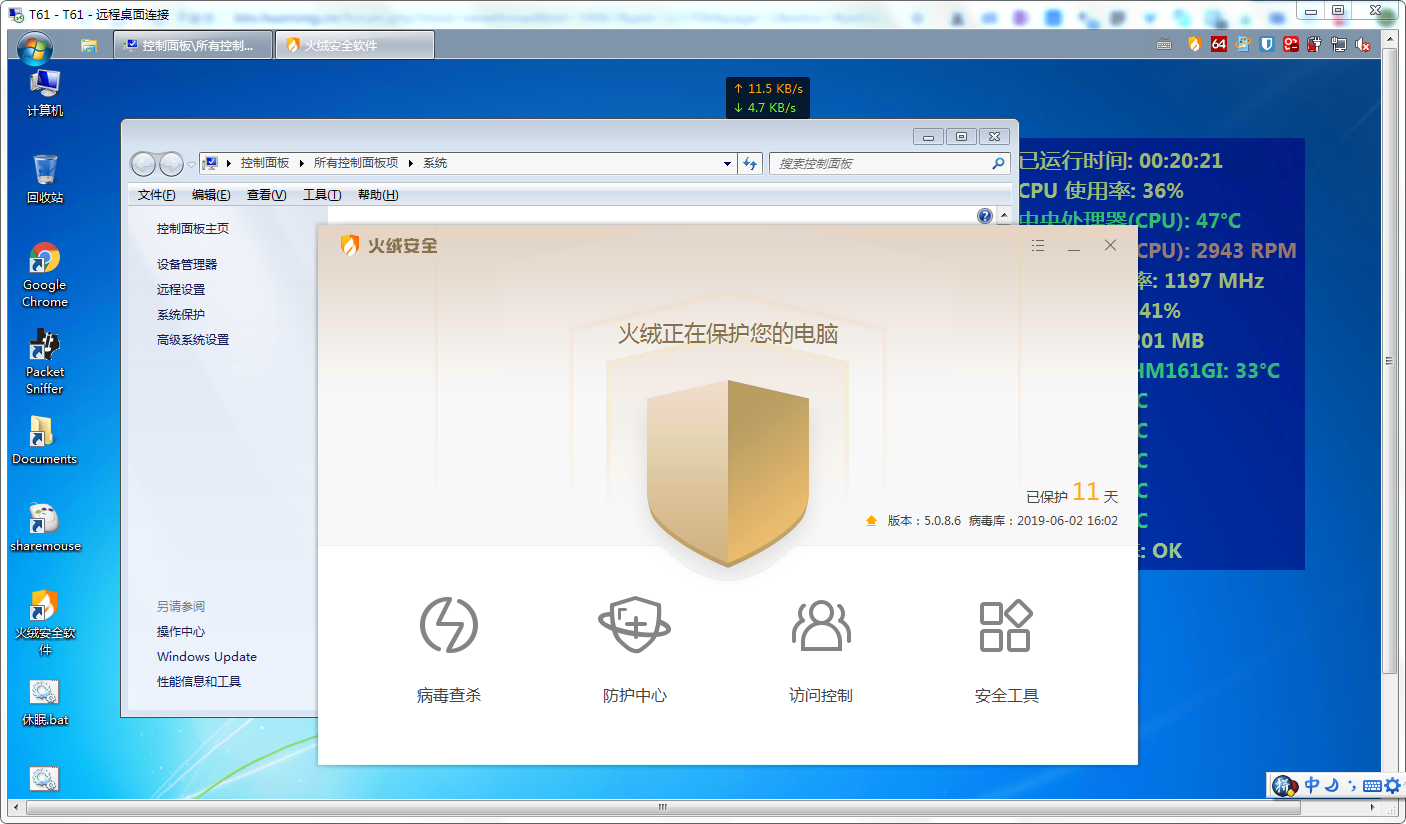Open 系统保护 link

pyautogui.click(x=181, y=315)
